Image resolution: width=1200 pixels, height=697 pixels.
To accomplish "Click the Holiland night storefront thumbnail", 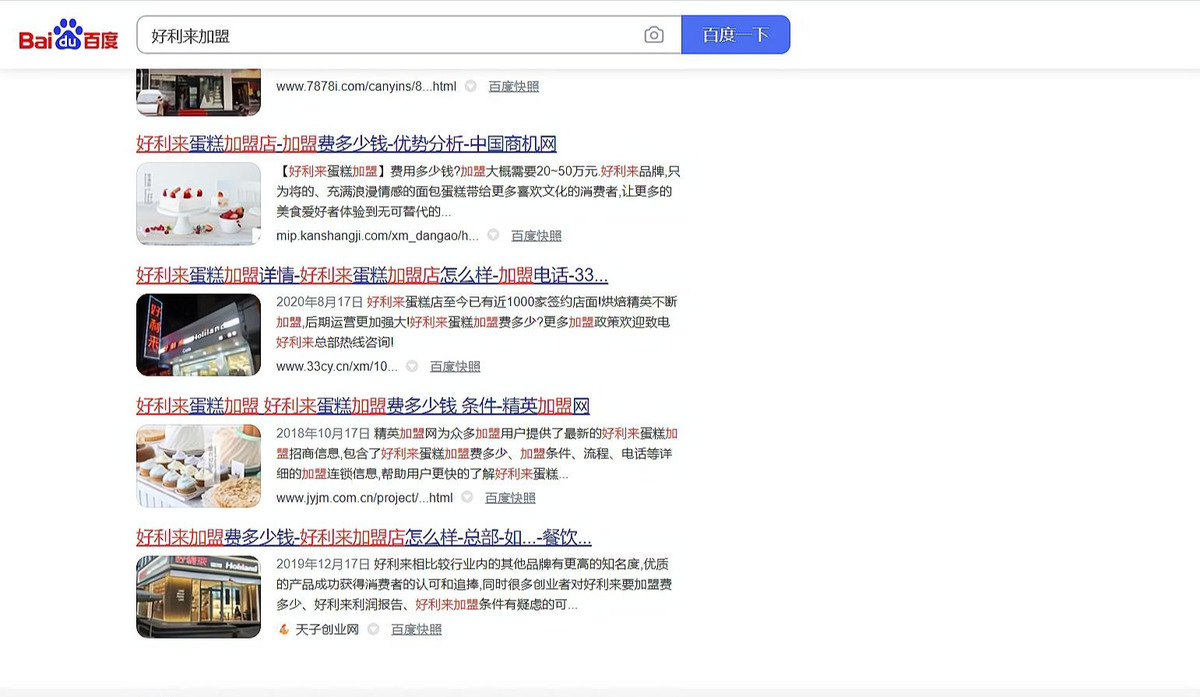I will pos(198,335).
